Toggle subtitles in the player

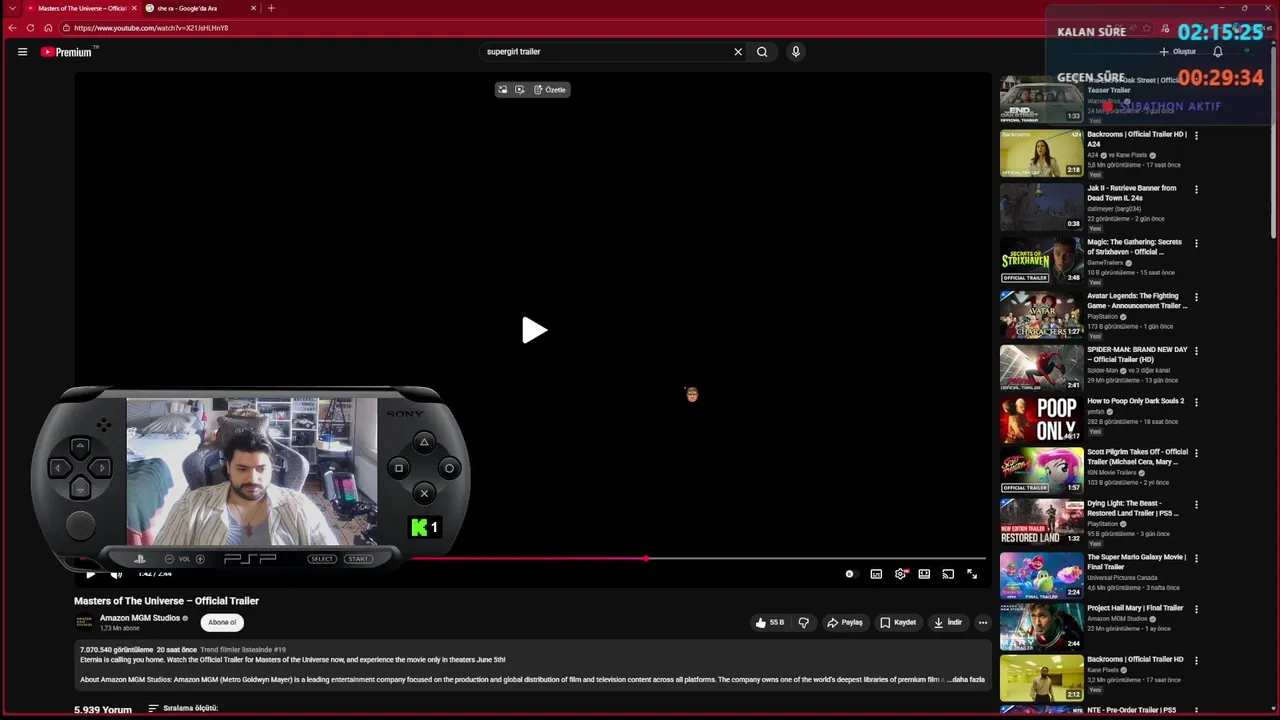(x=876, y=574)
